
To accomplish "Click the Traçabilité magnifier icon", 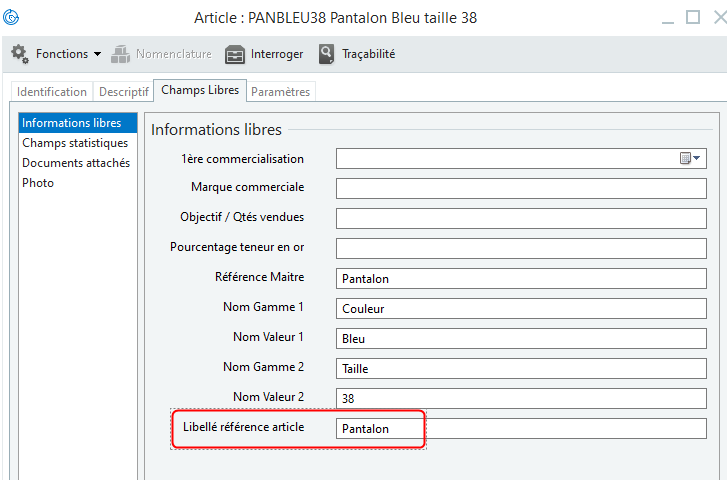I will (x=326, y=54).
